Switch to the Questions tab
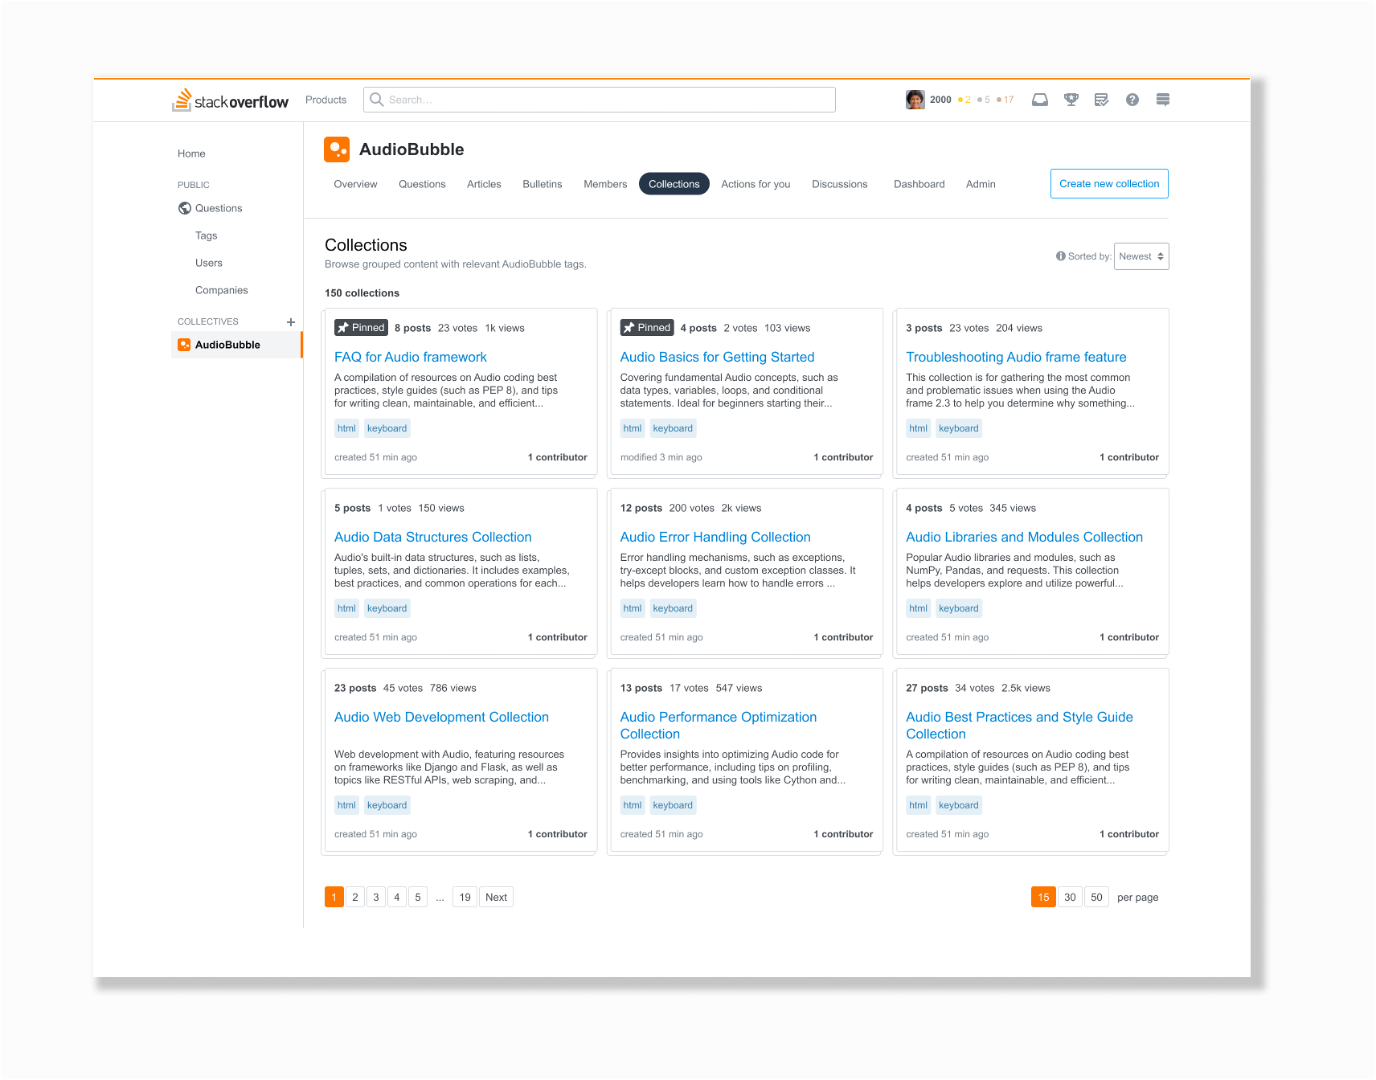Image resolution: width=1376 pixels, height=1080 pixels. click(422, 184)
